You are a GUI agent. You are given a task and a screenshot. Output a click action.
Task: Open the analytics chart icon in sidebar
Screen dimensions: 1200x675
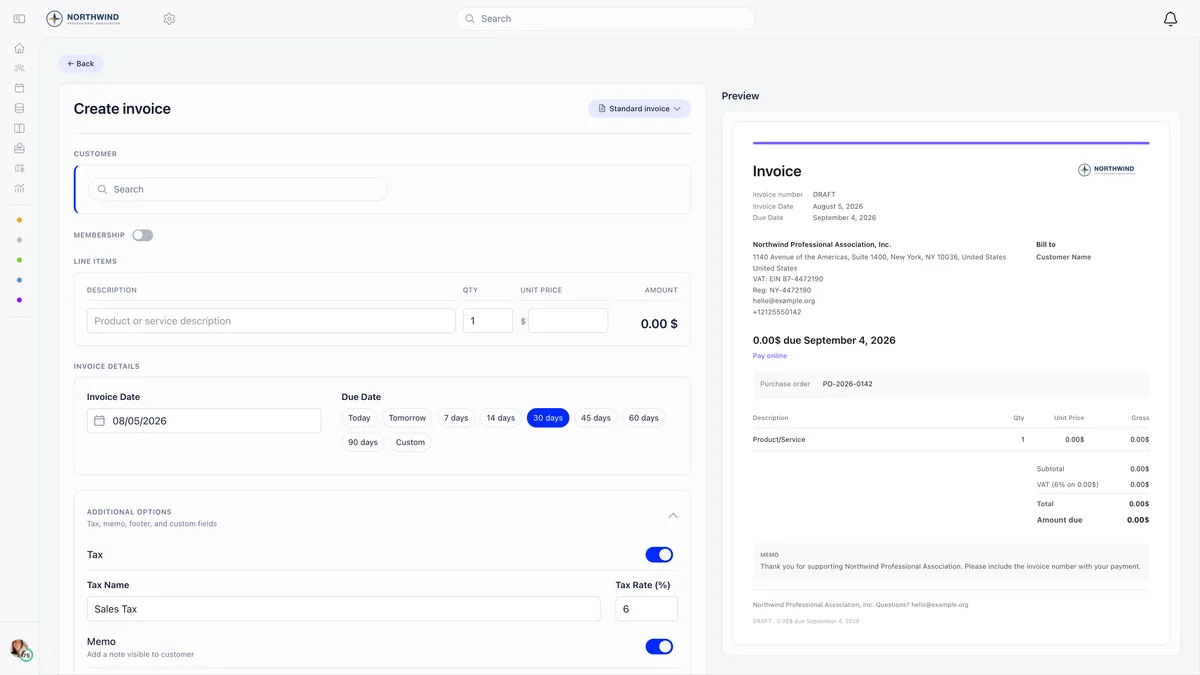pos(19,188)
